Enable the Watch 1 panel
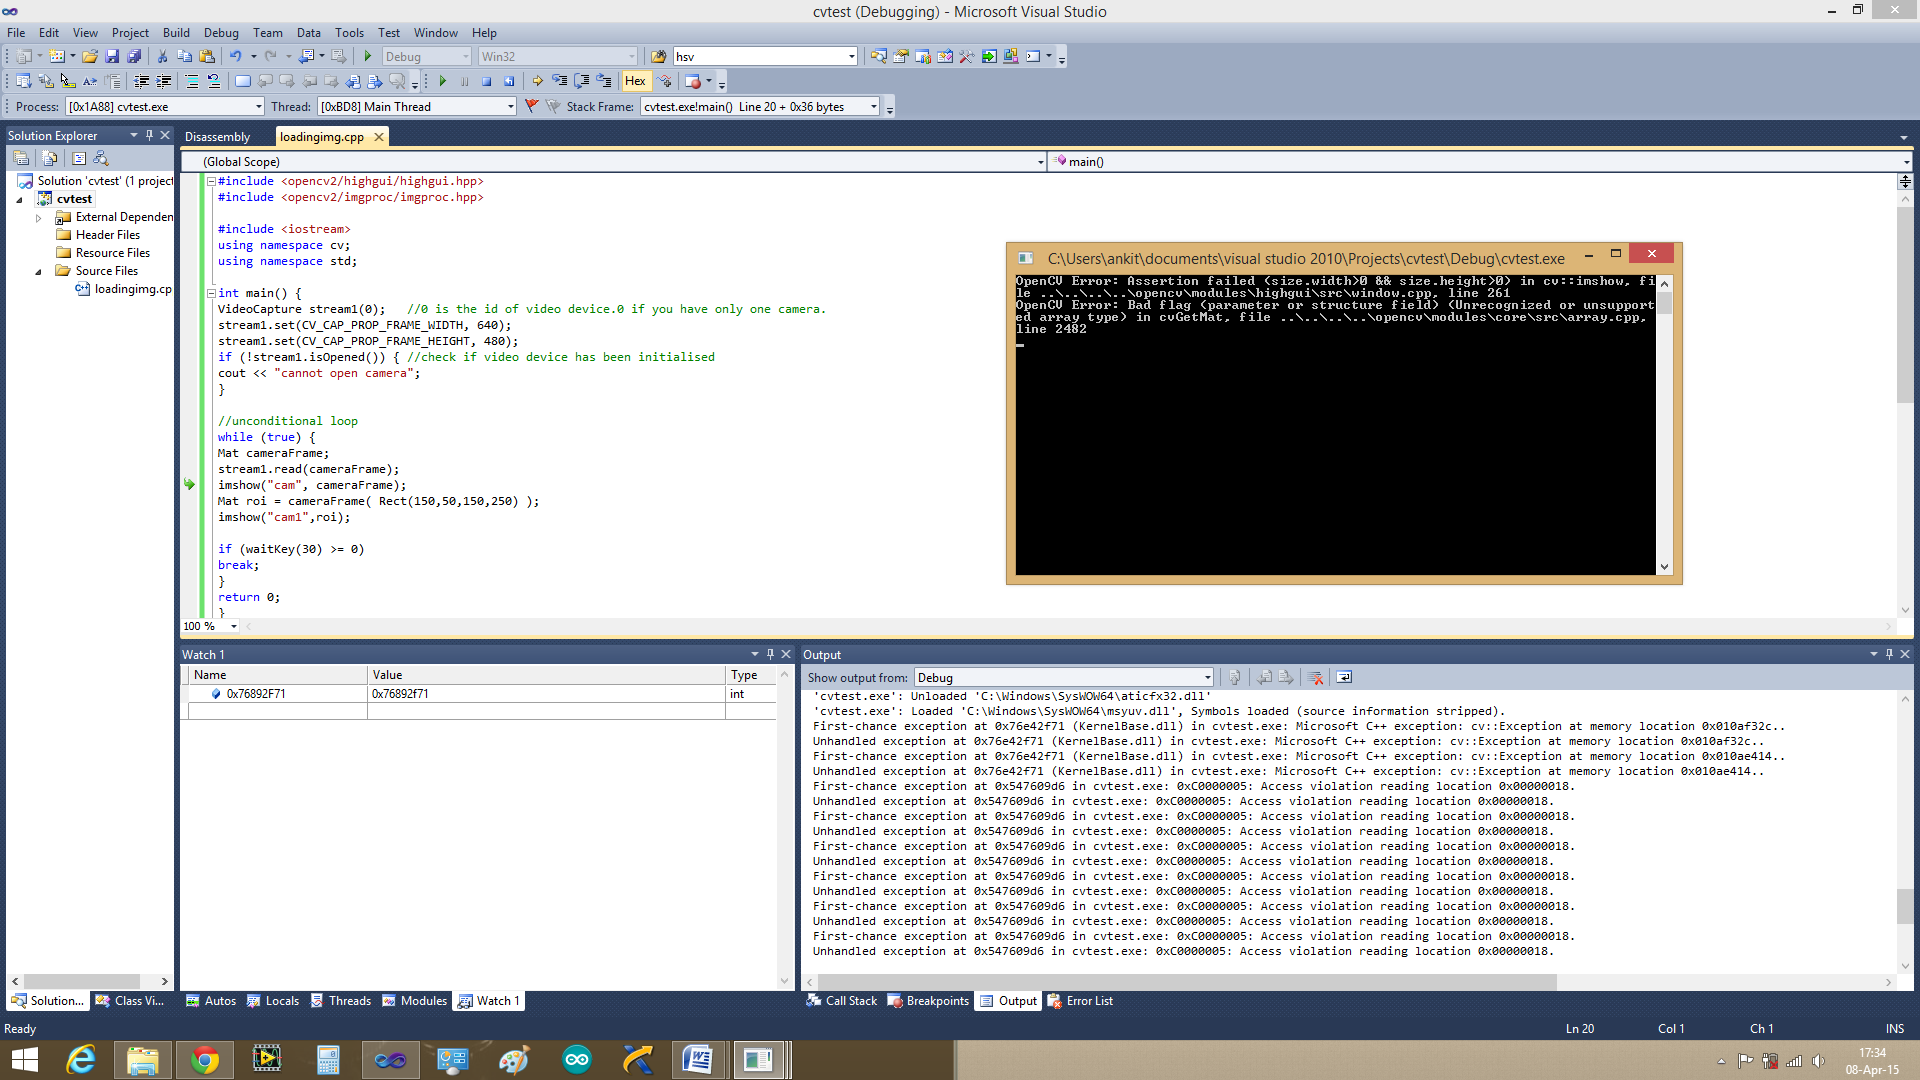Viewport: 1920px width, 1080px height. (496, 1000)
